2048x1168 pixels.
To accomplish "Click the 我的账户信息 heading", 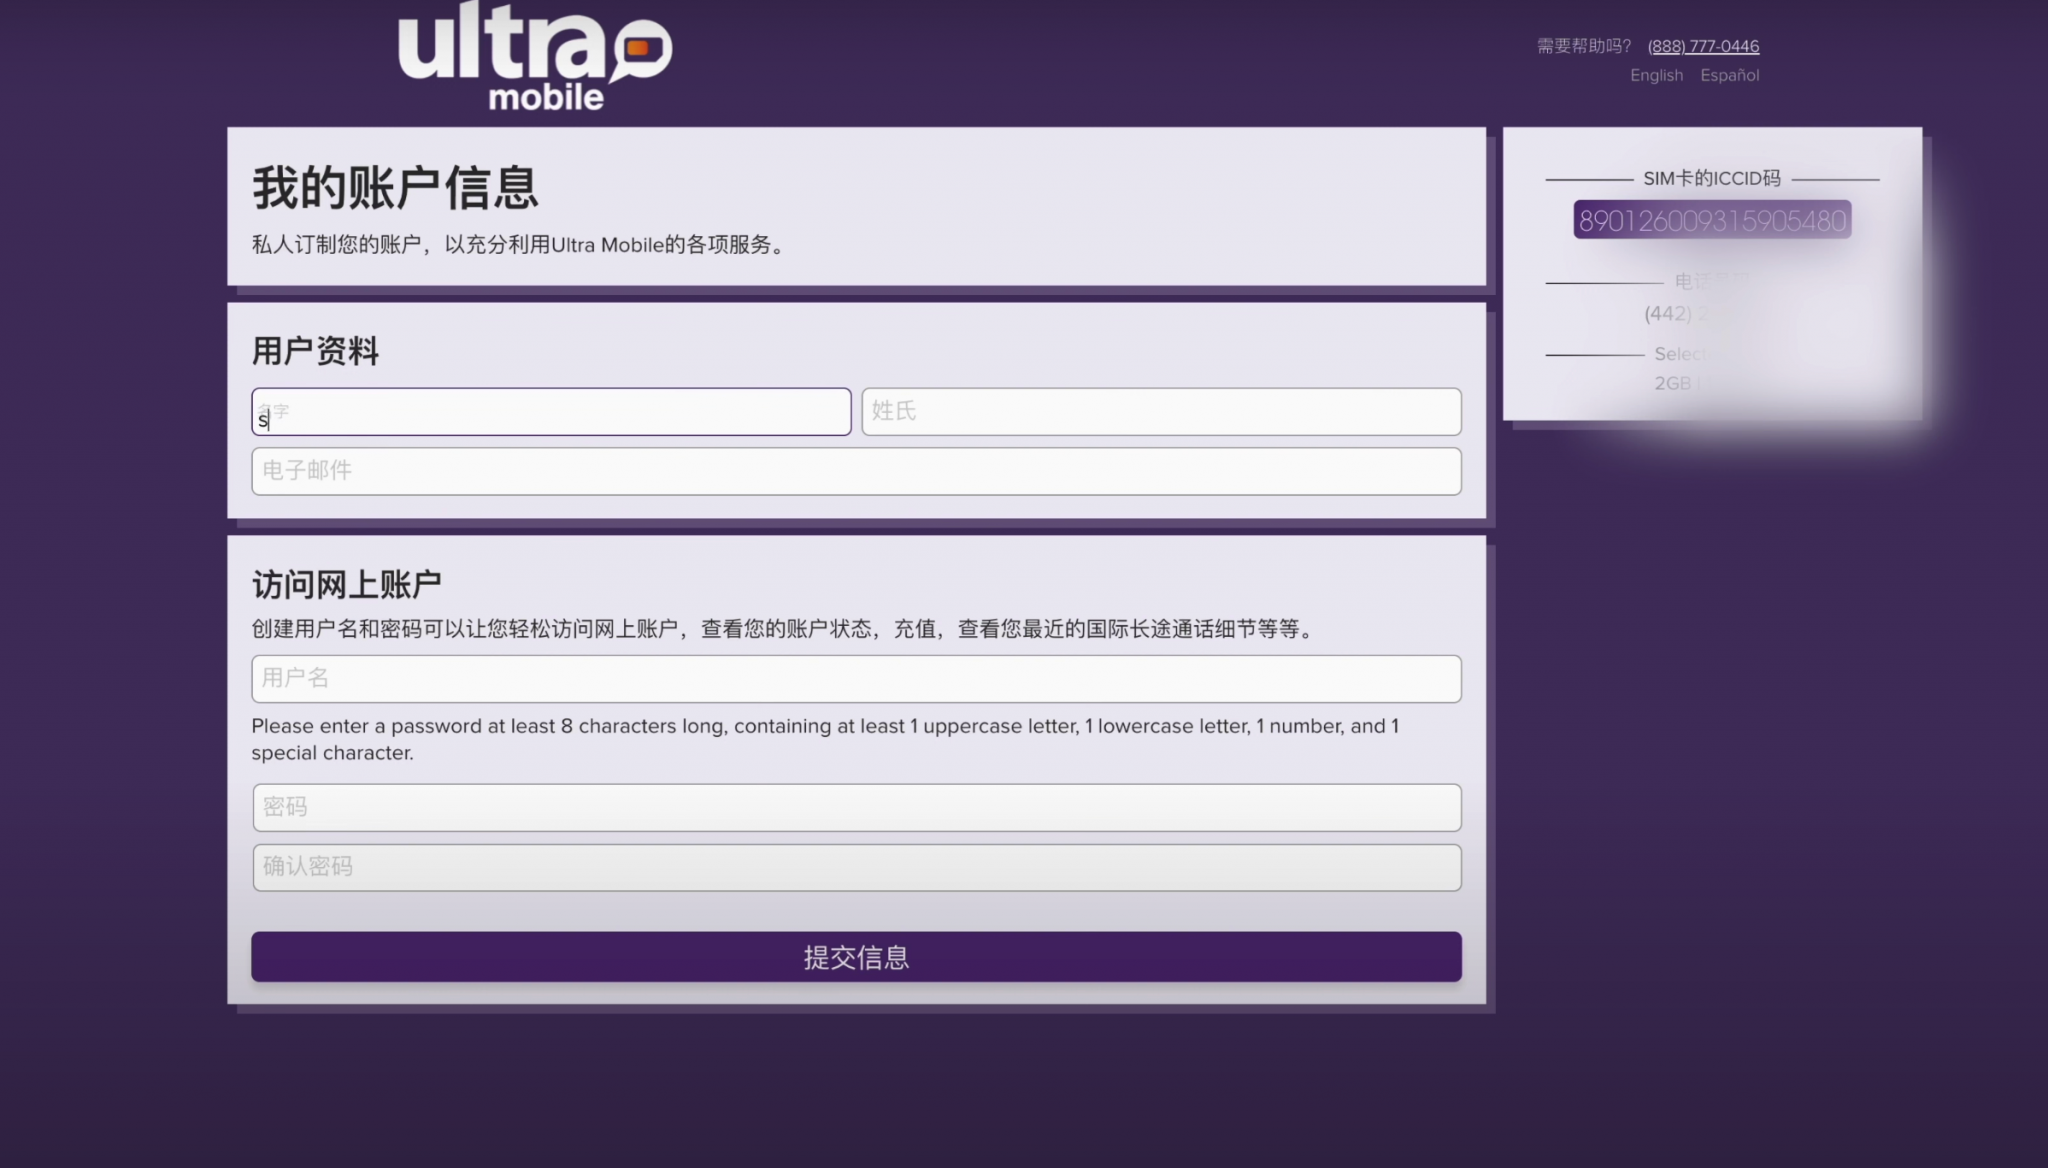I will tap(395, 188).
